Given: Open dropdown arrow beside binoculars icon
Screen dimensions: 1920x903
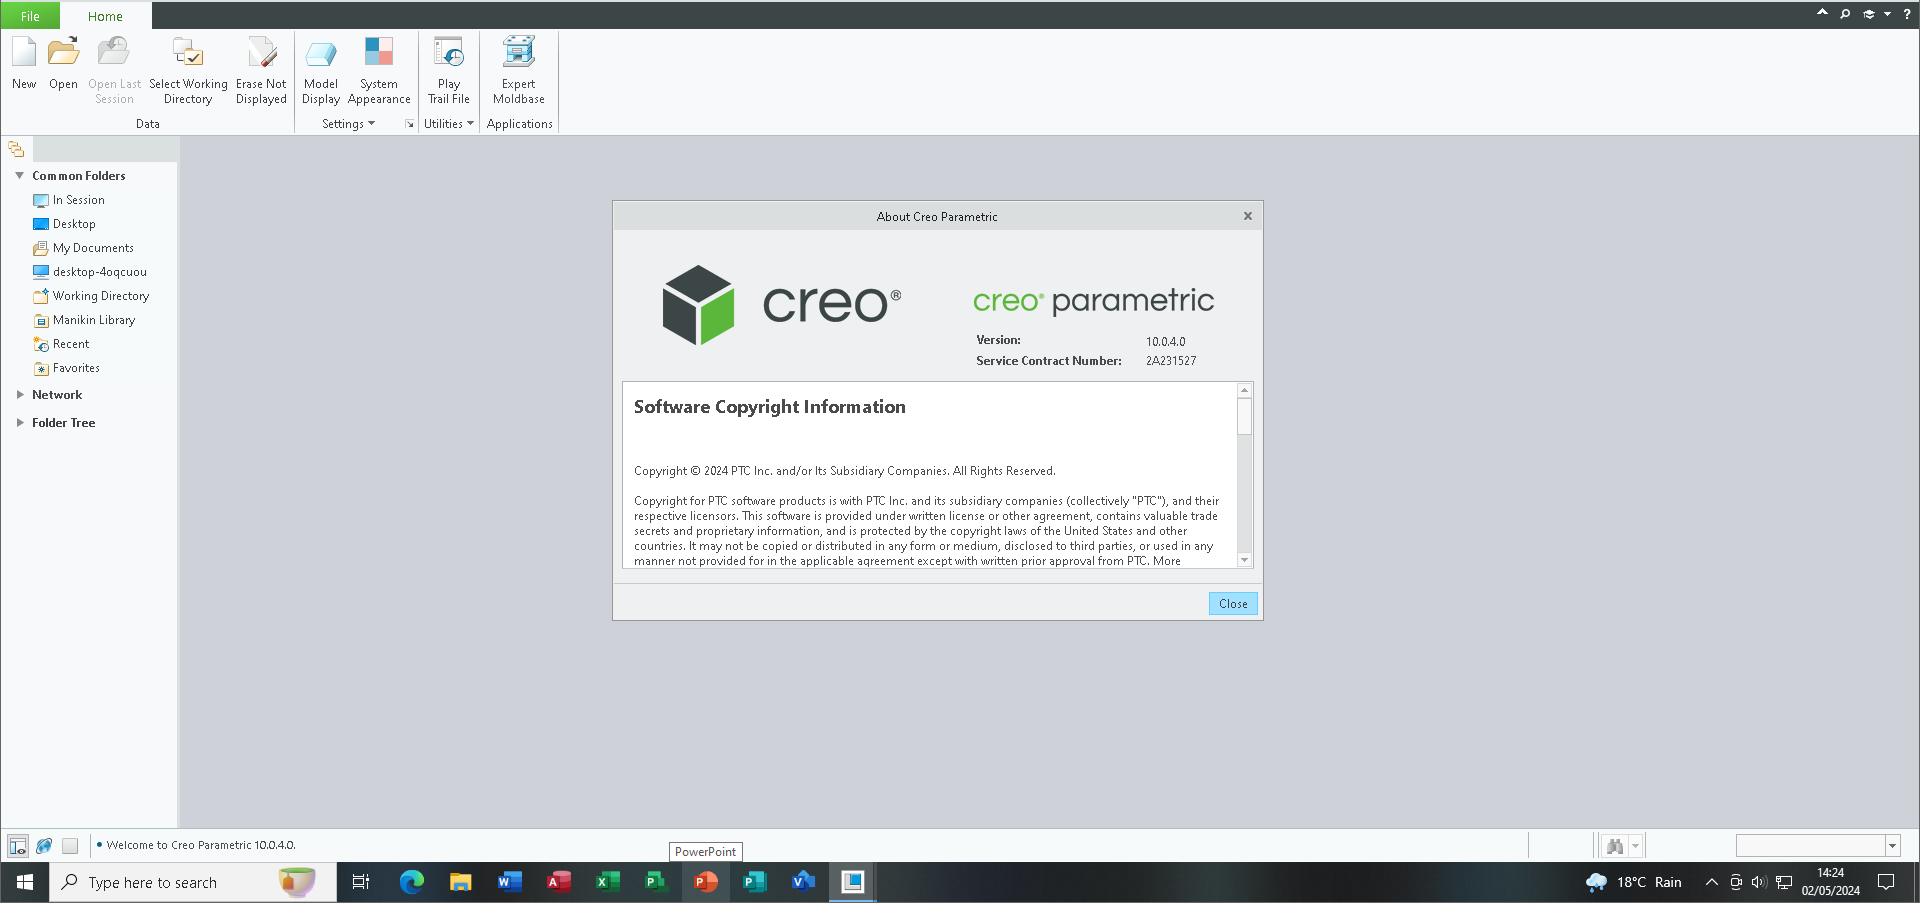Looking at the screenshot, I should [x=1636, y=846].
